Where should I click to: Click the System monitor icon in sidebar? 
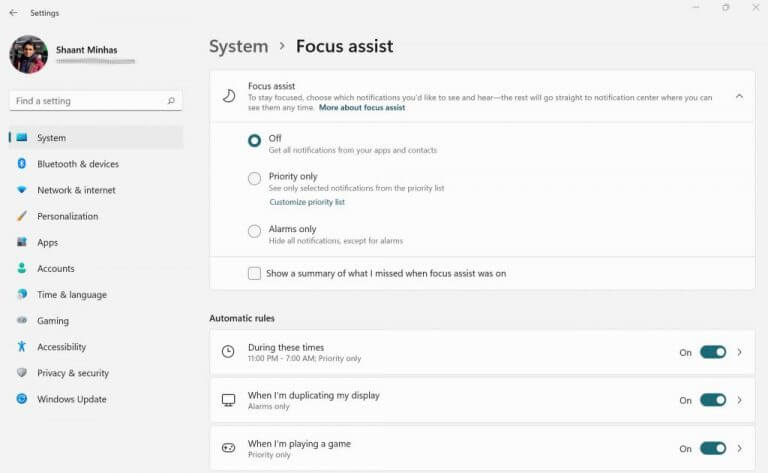coord(22,138)
